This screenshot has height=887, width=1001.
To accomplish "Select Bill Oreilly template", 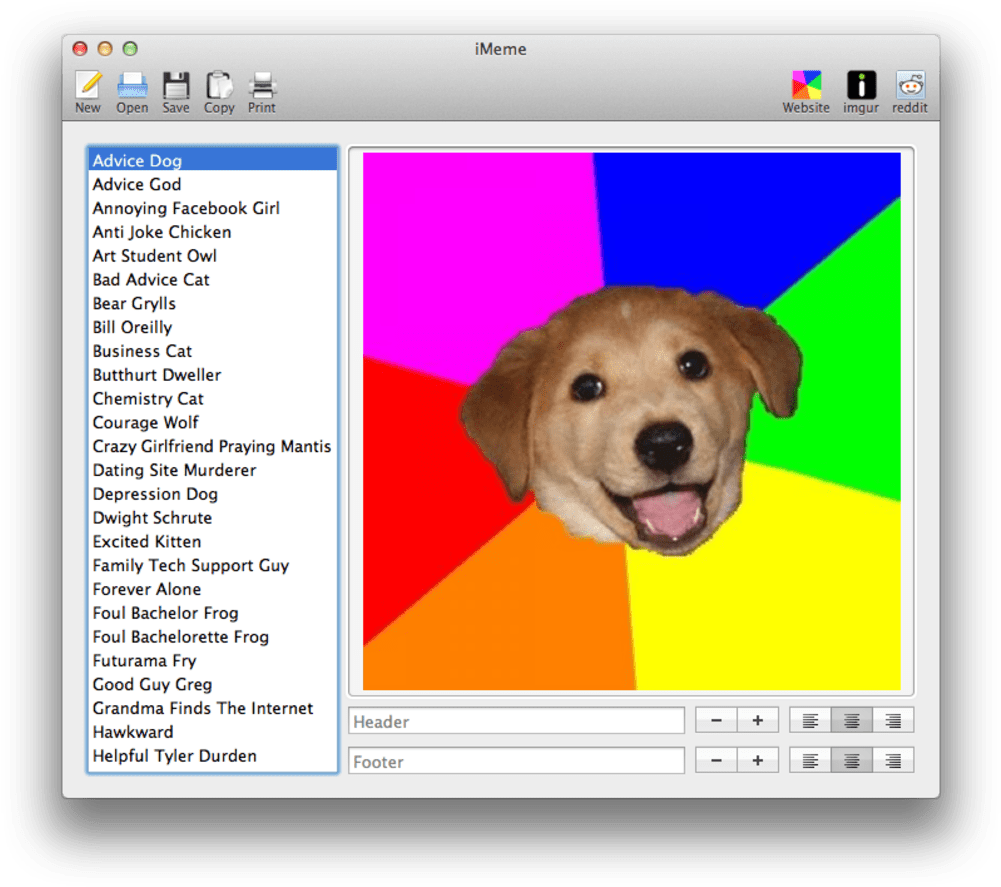I will (213, 327).
